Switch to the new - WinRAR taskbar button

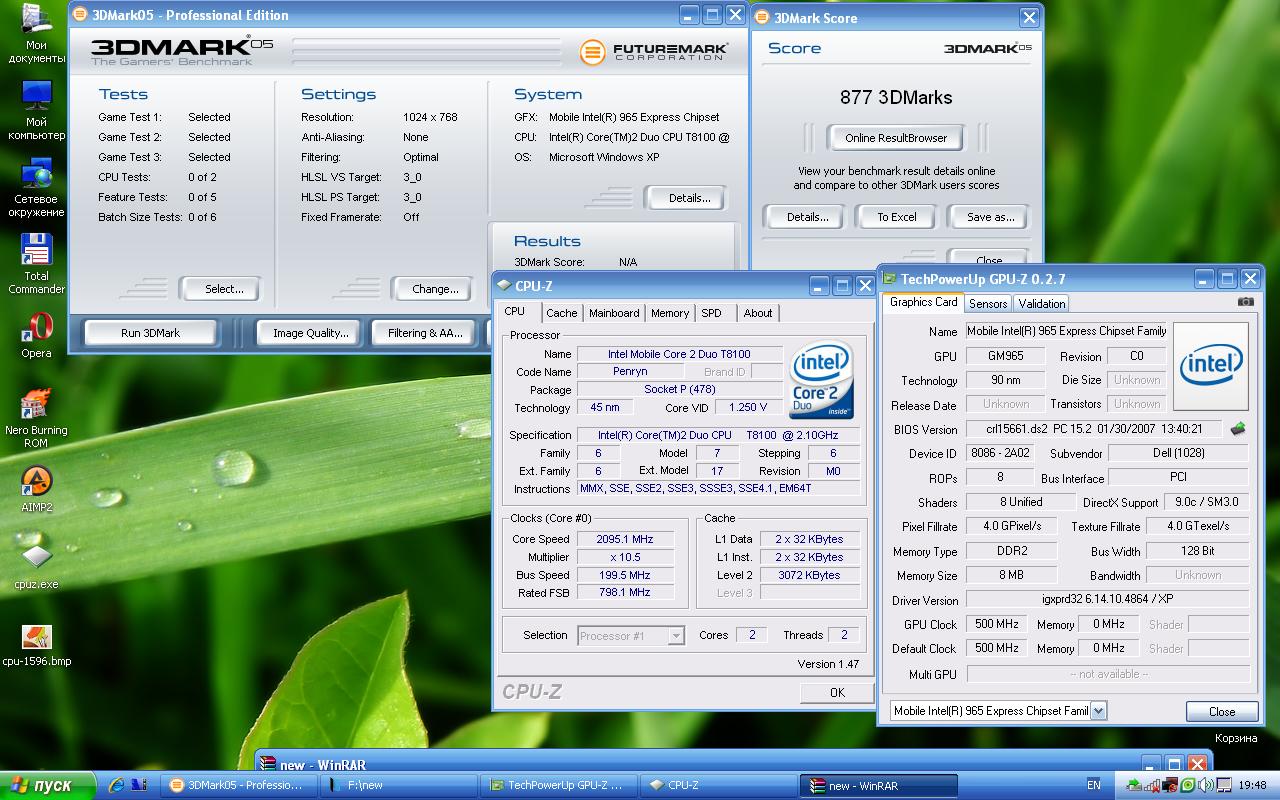(x=878, y=785)
